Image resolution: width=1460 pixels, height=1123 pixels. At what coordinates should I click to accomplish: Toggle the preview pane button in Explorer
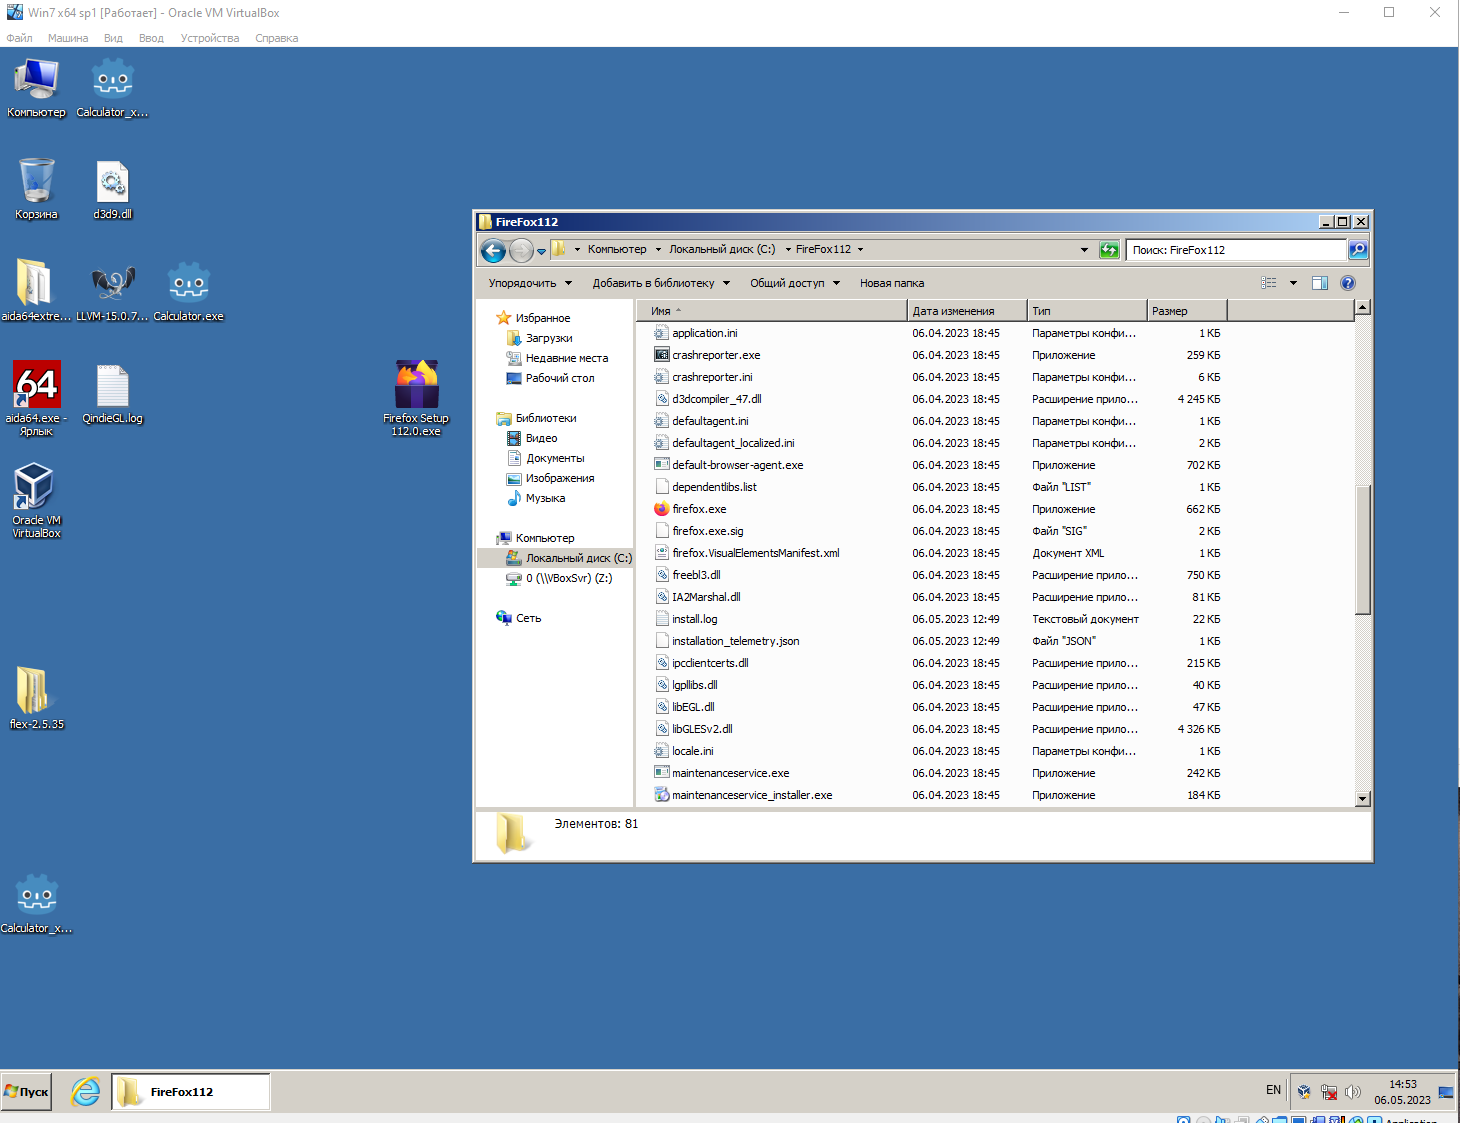click(1320, 283)
